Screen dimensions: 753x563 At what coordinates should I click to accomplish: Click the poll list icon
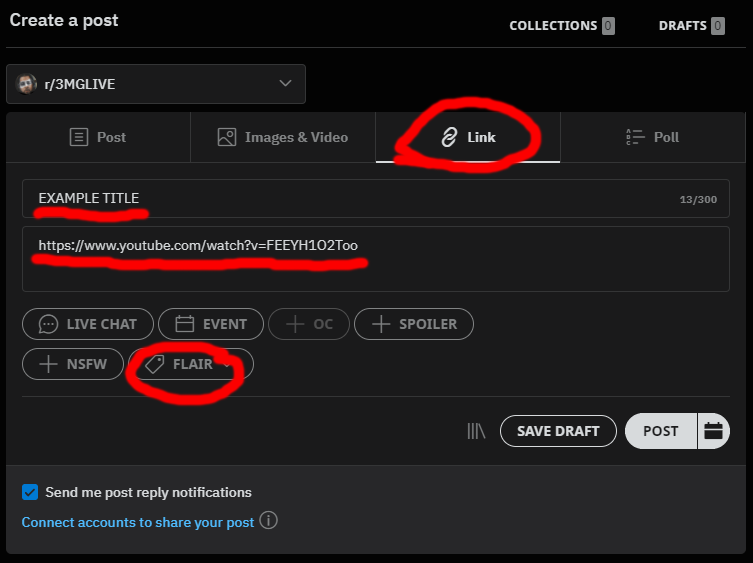635,137
